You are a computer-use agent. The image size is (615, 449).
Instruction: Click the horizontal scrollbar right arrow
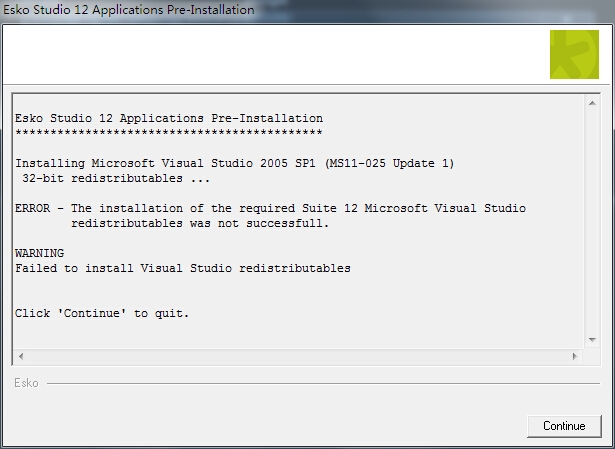[574, 356]
